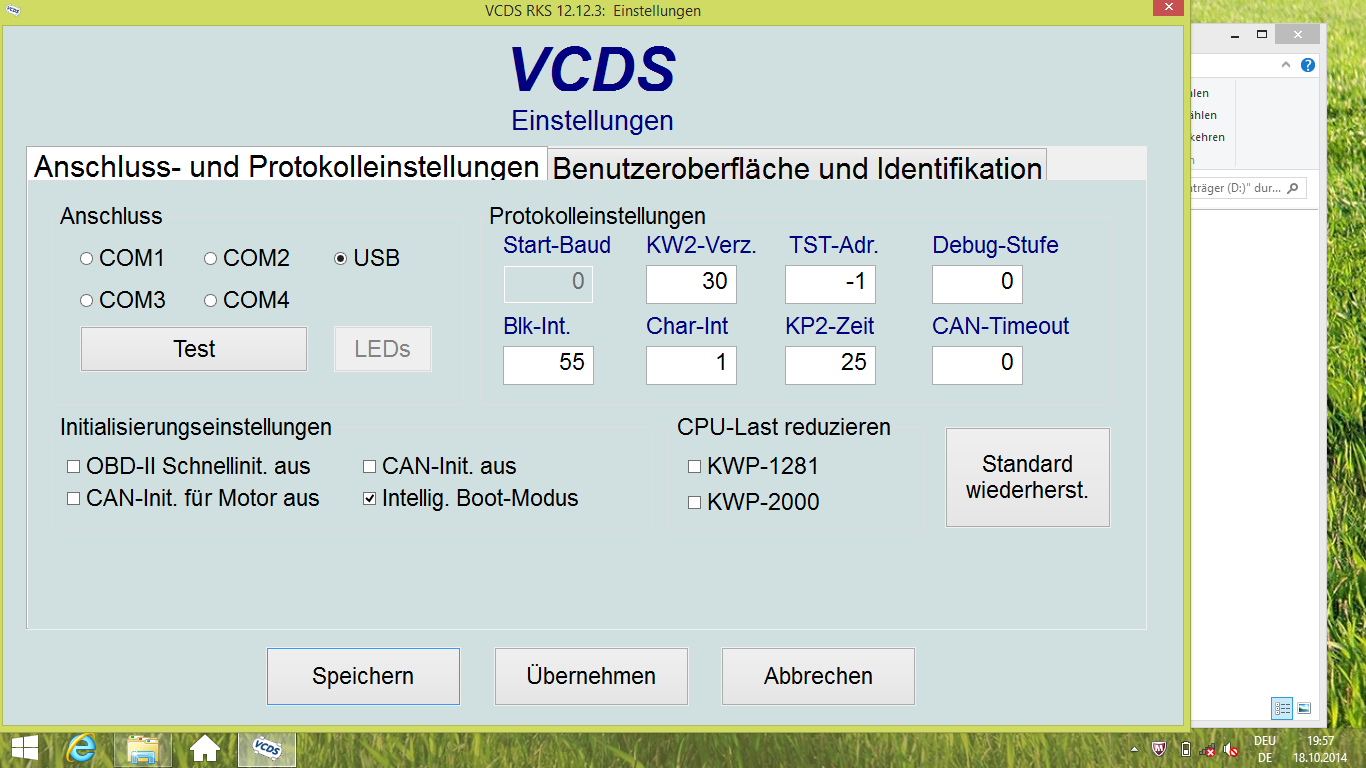Open the clock showing 19:57
The height and width of the screenshot is (768, 1366).
click(x=1321, y=749)
